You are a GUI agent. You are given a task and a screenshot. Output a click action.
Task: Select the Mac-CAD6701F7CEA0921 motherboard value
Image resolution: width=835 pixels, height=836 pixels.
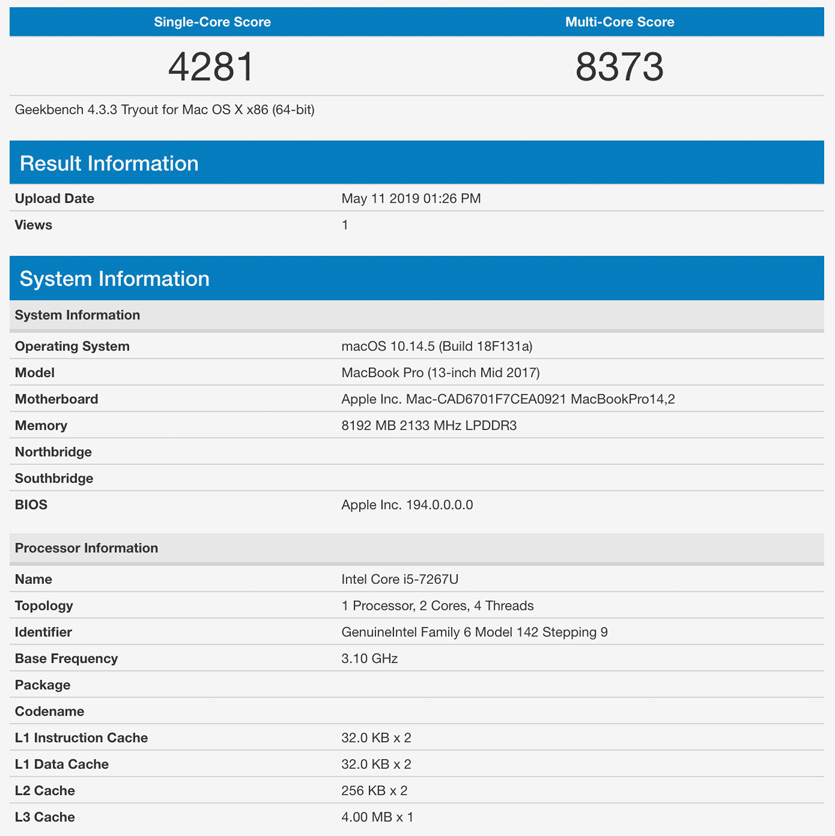point(508,399)
